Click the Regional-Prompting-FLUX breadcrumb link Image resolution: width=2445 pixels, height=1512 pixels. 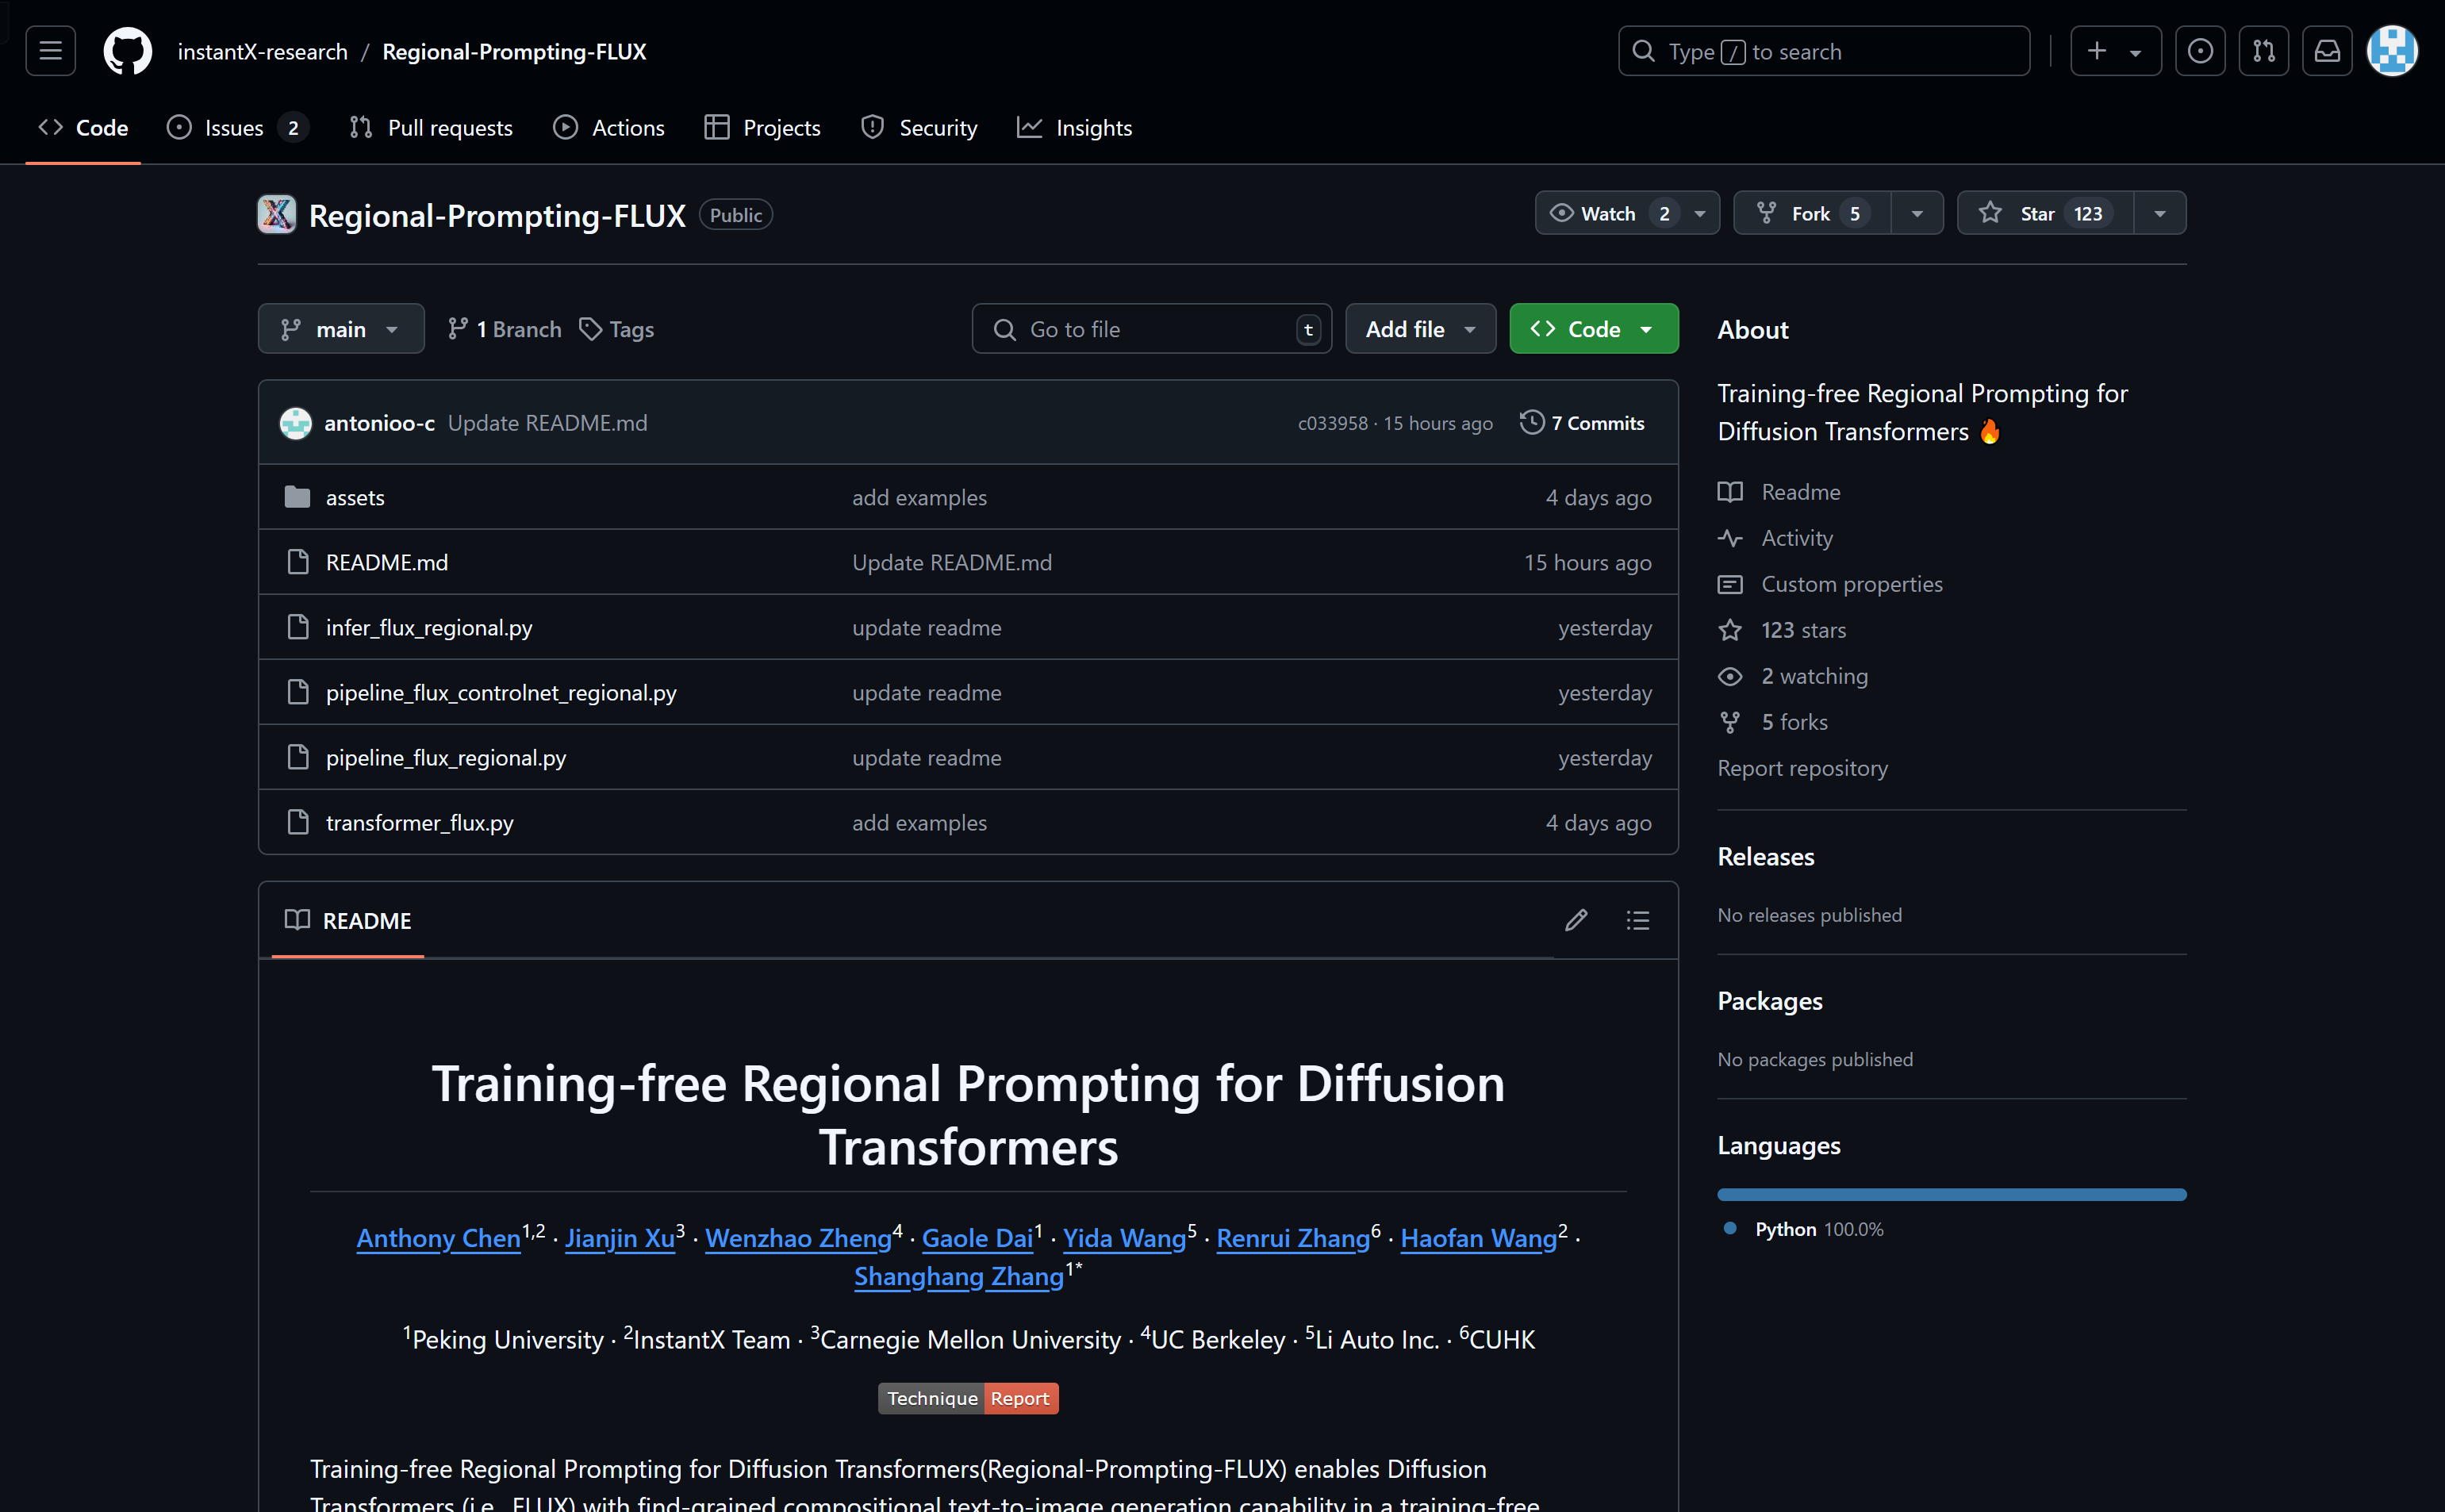pos(514,51)
